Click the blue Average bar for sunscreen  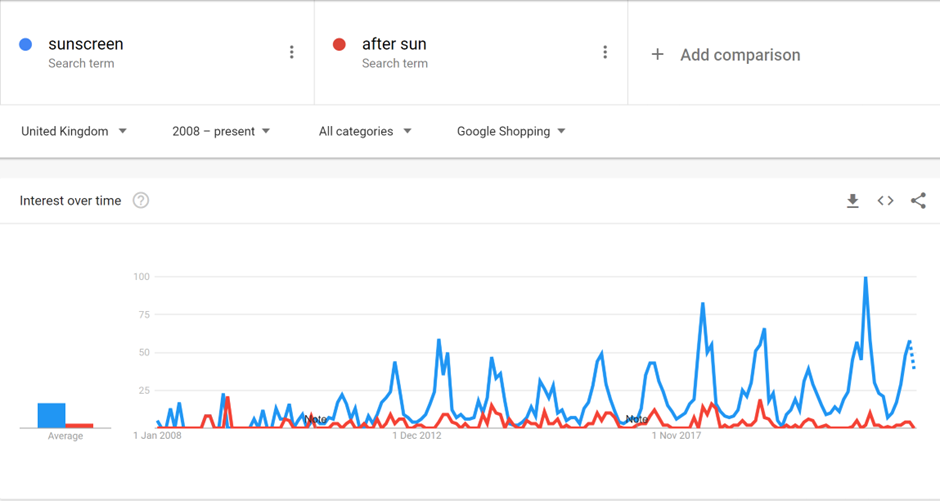52,415
